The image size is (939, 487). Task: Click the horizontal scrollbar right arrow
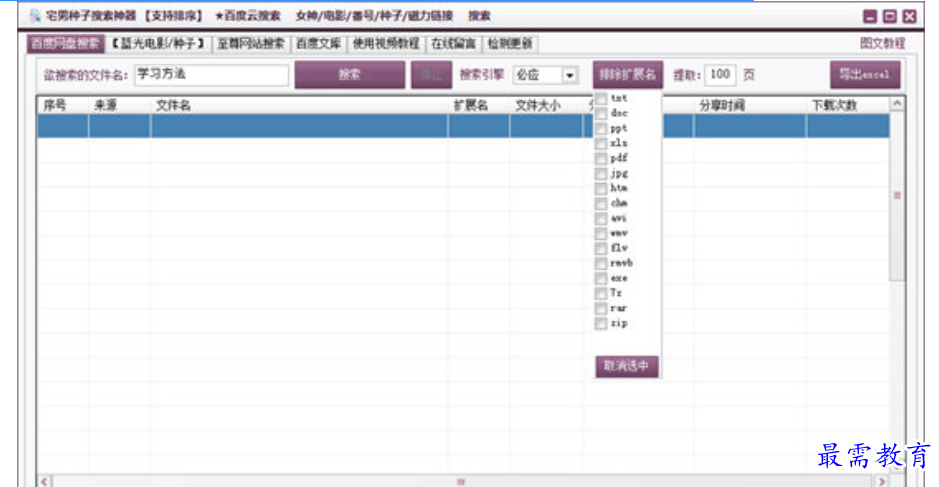[x=881, y=481]
